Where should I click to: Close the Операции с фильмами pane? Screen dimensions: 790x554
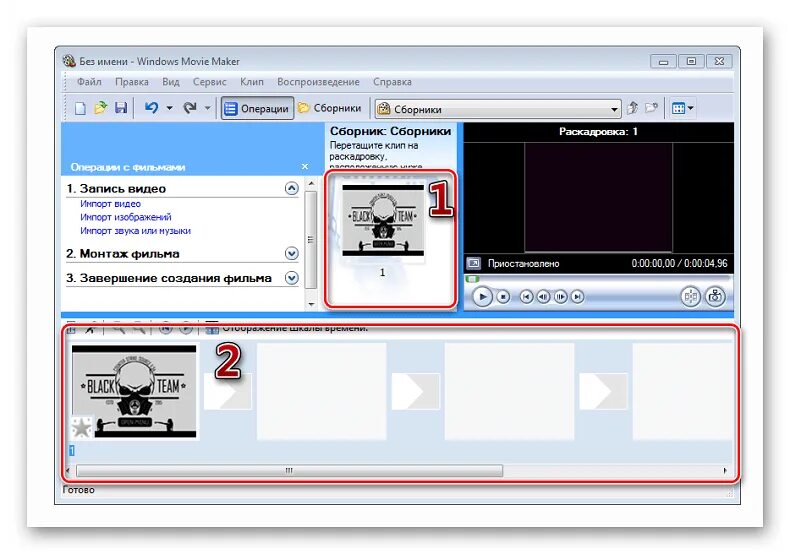click(305, 166)
